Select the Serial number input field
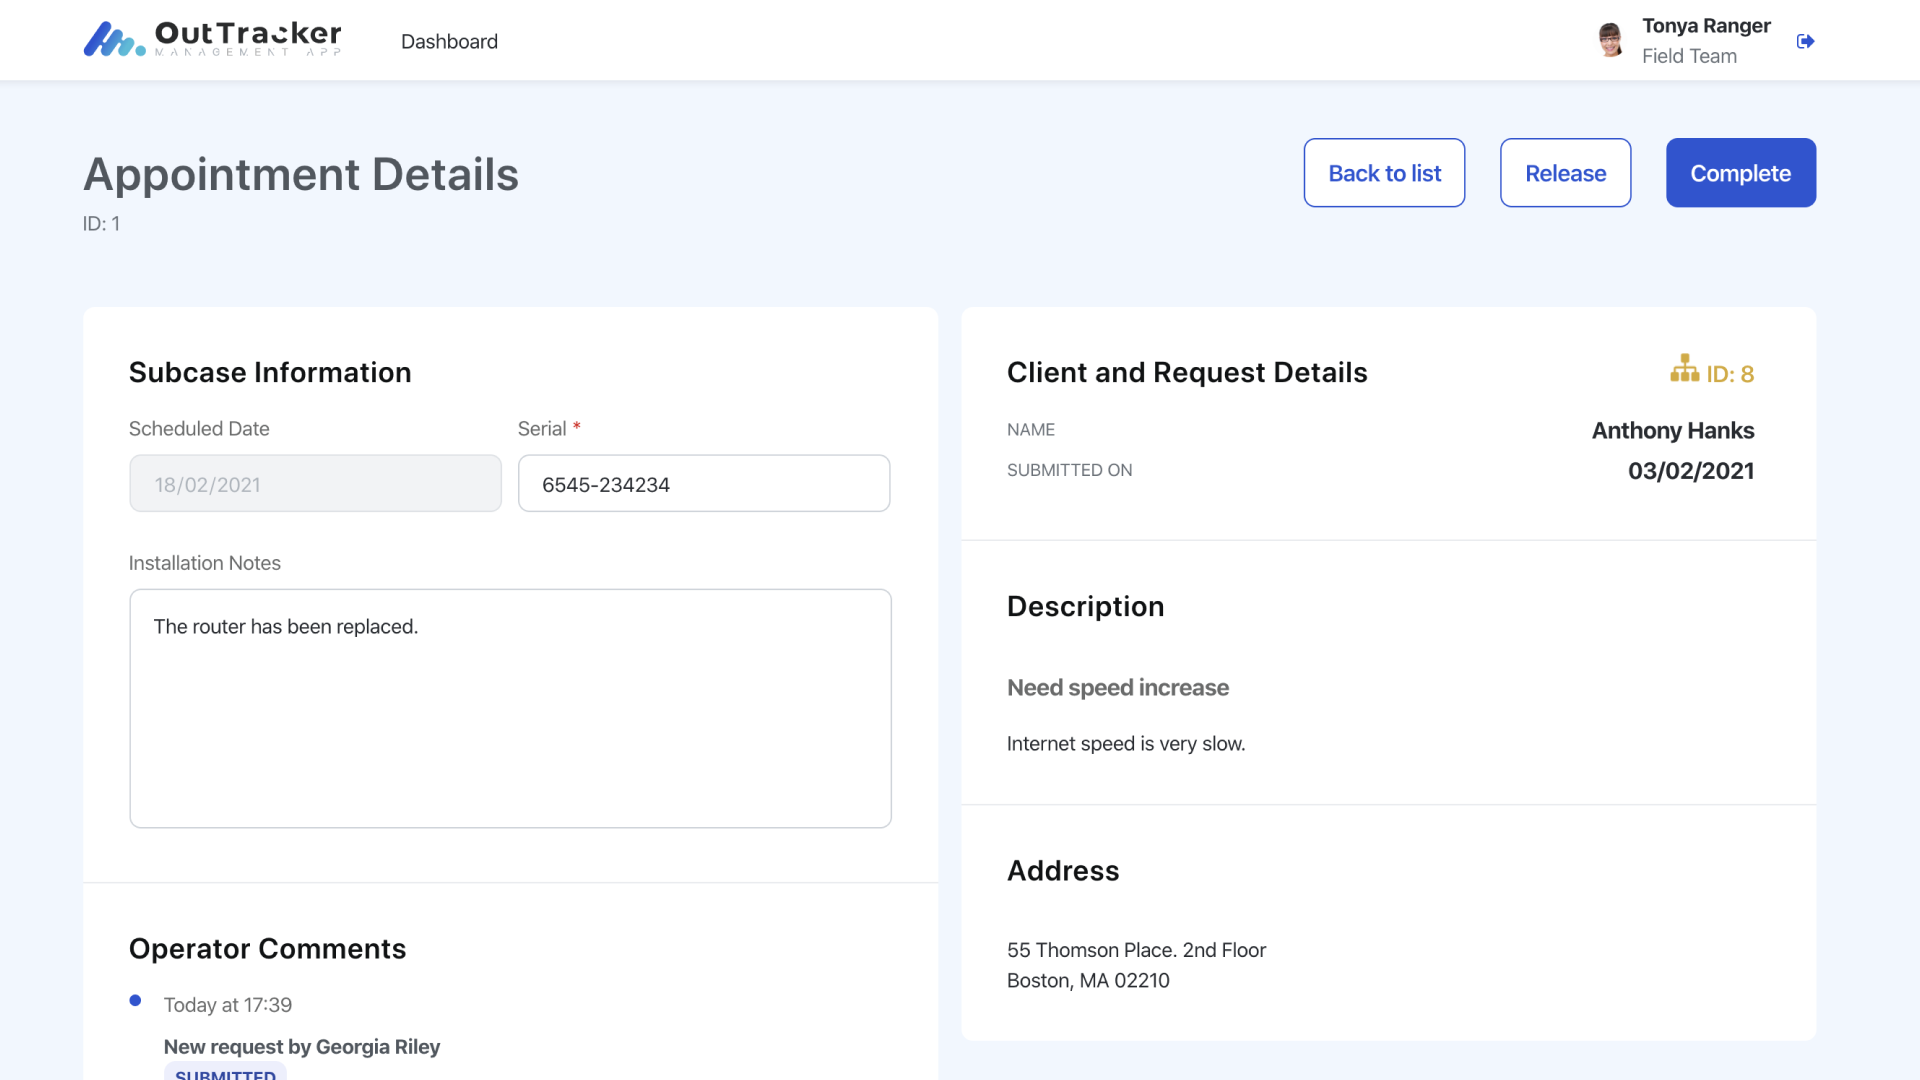This screenshot has height=1080, width=1920. 703,483
